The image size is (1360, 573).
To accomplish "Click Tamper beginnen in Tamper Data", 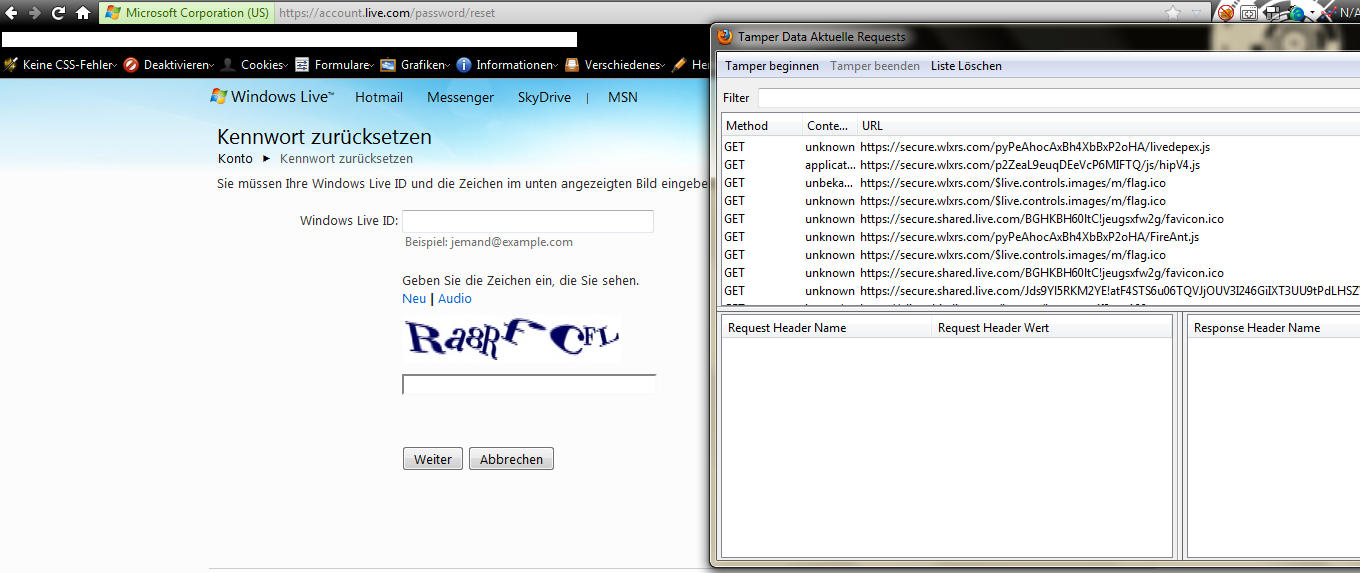I will pos(771,66).
